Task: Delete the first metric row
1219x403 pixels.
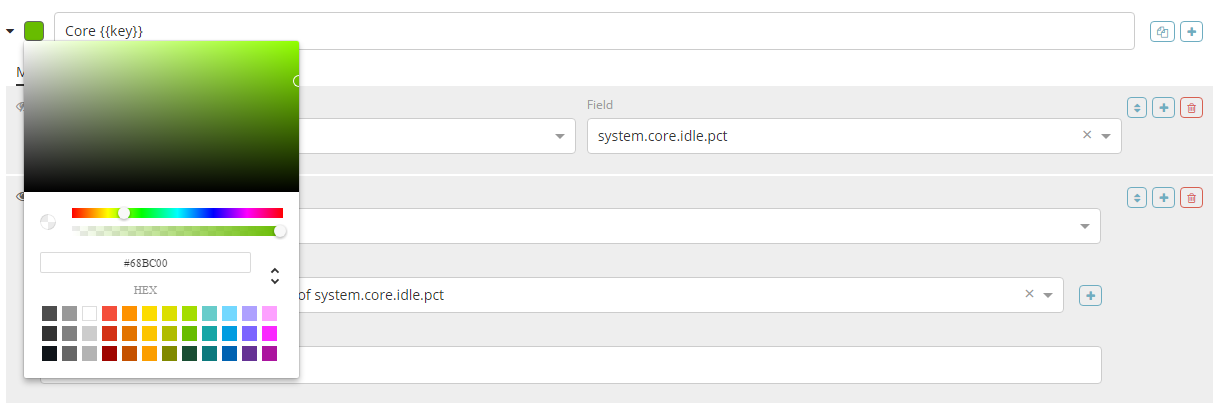Action: 1191,107
